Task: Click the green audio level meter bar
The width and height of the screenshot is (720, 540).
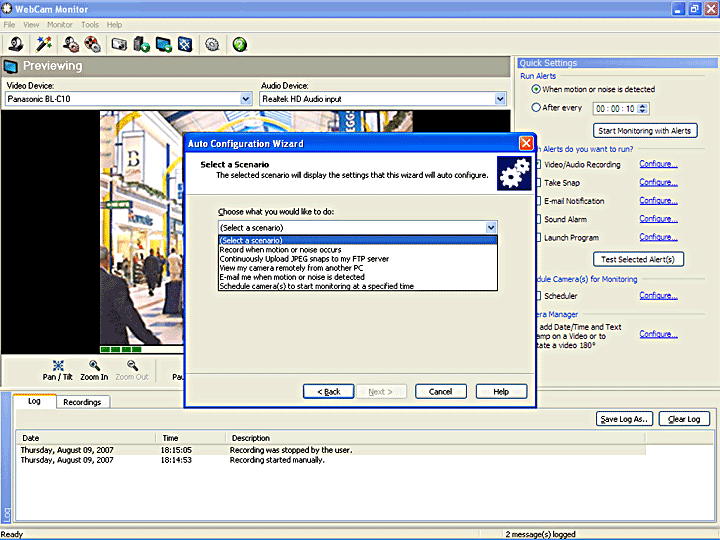Action: [x=121, y=350]
